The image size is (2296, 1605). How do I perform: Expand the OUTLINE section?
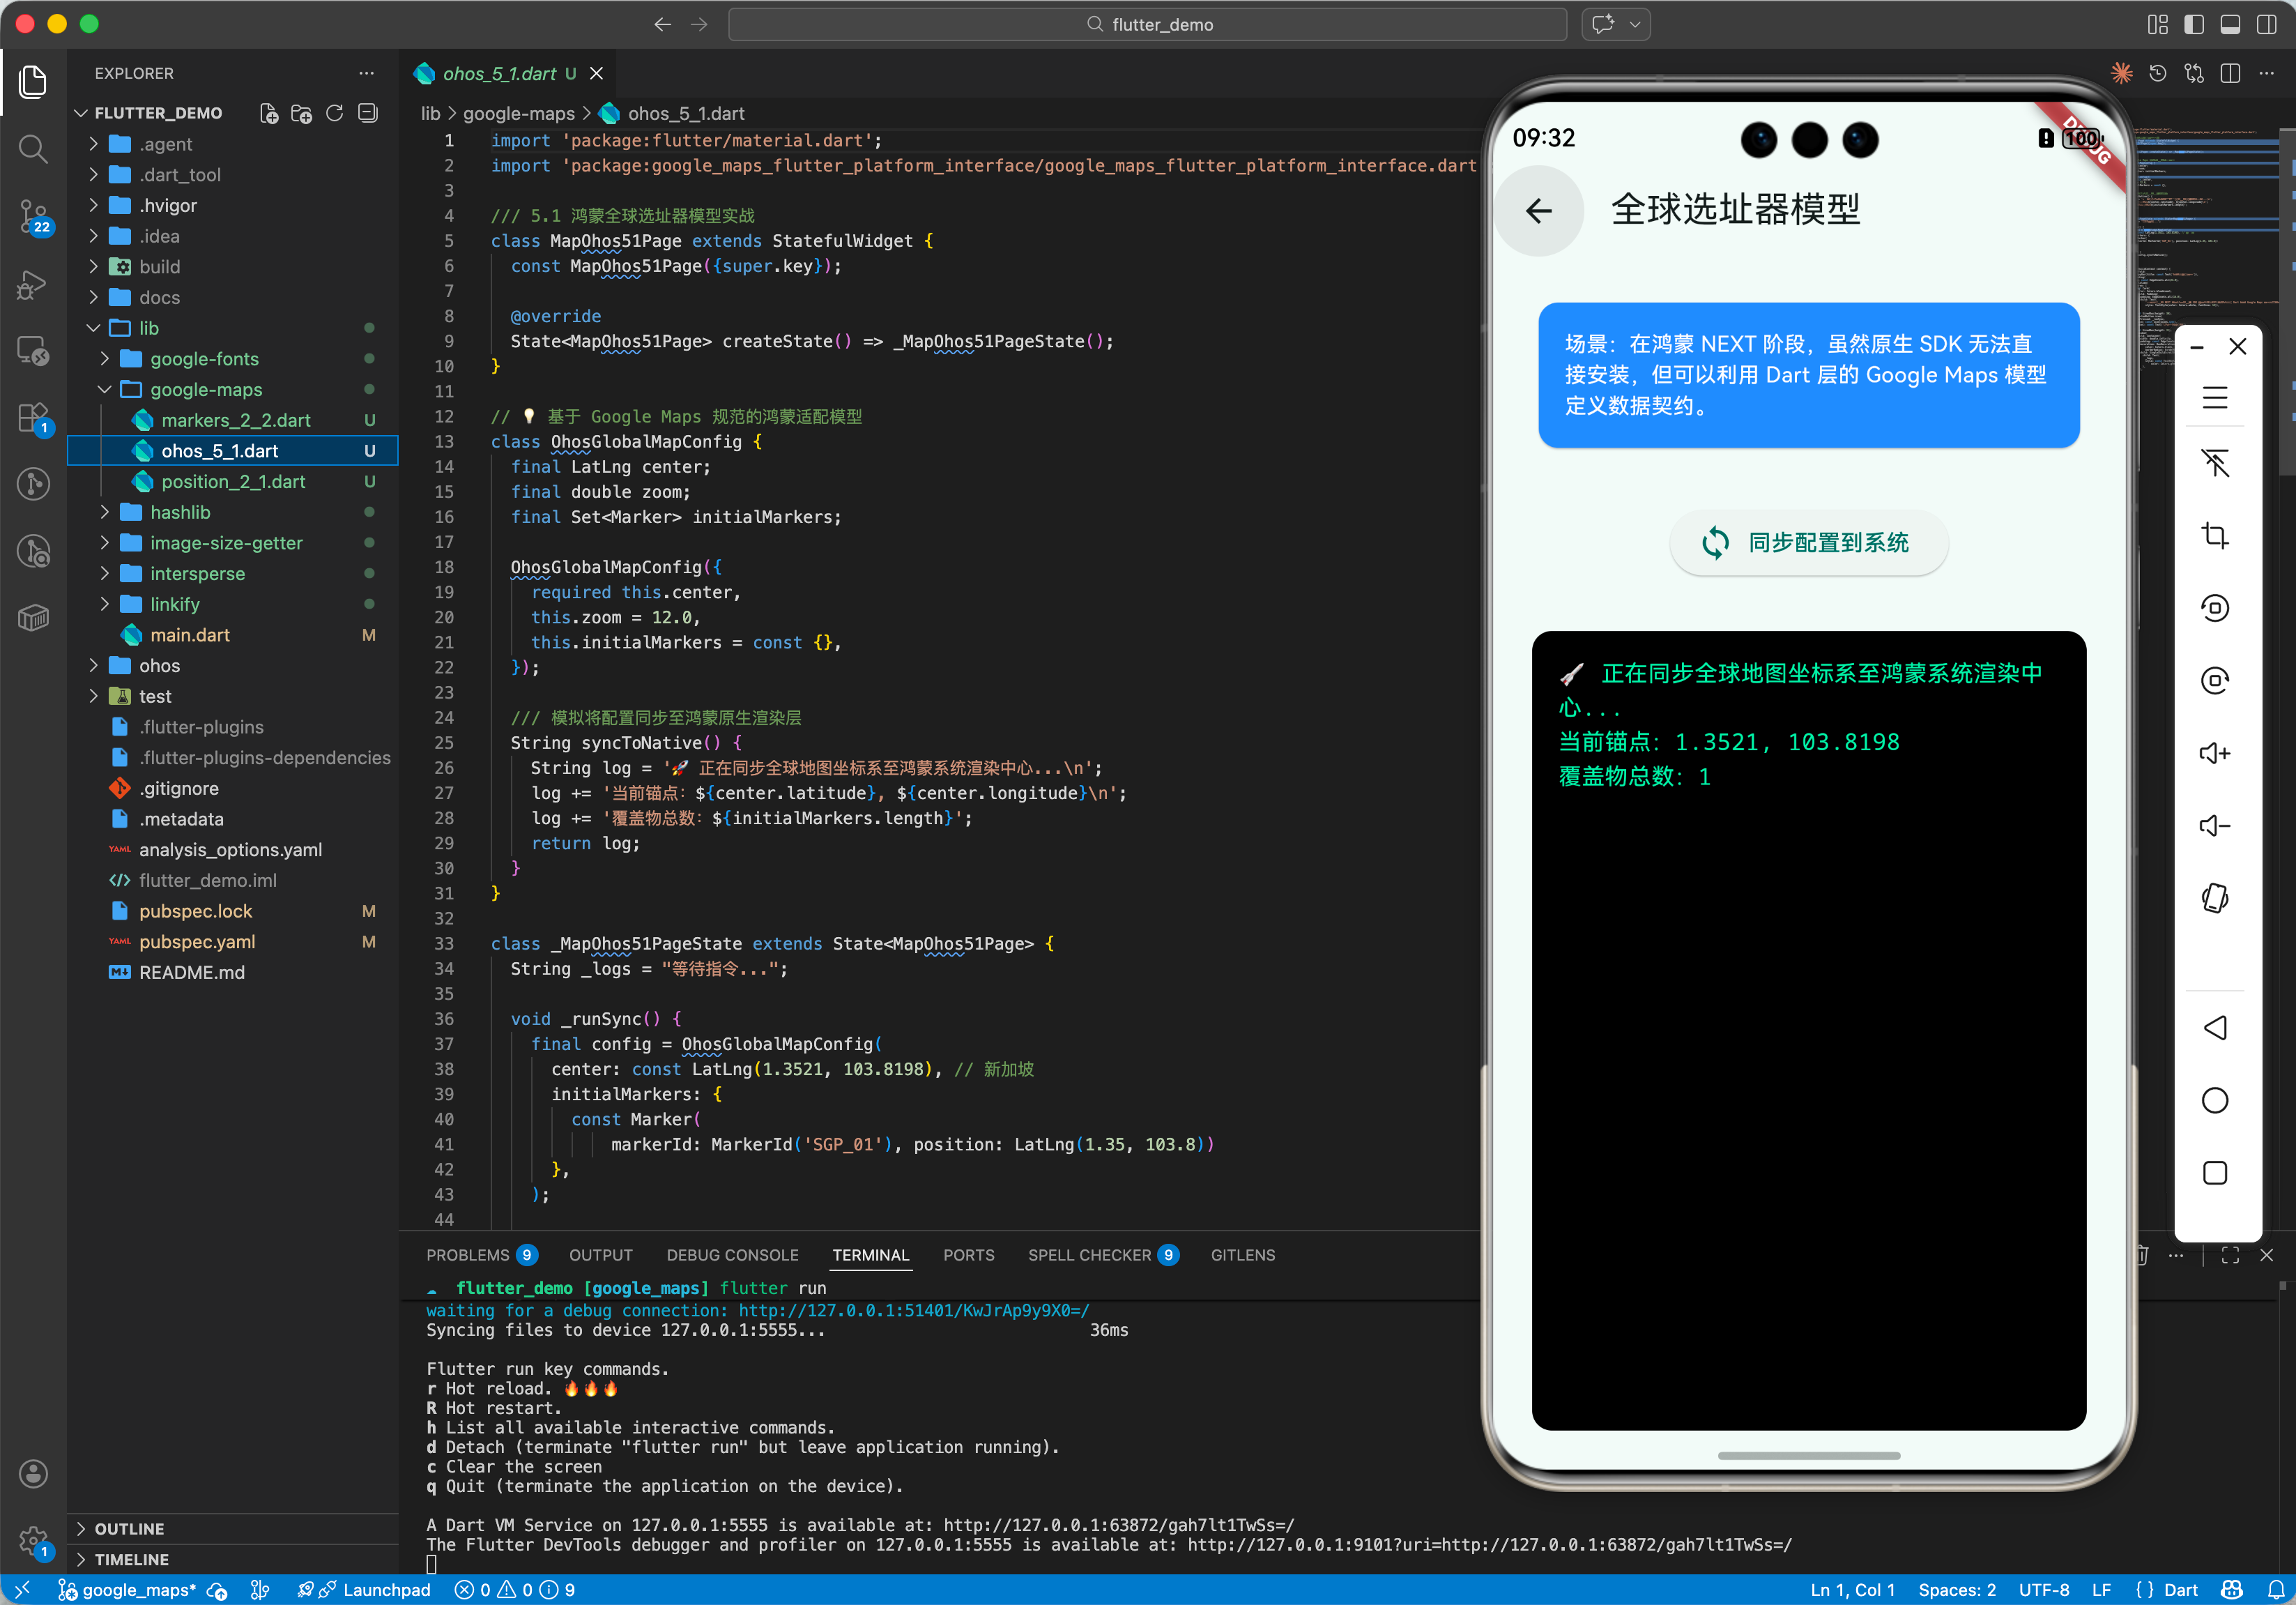pyautogui.click(x=129, y=1528)
